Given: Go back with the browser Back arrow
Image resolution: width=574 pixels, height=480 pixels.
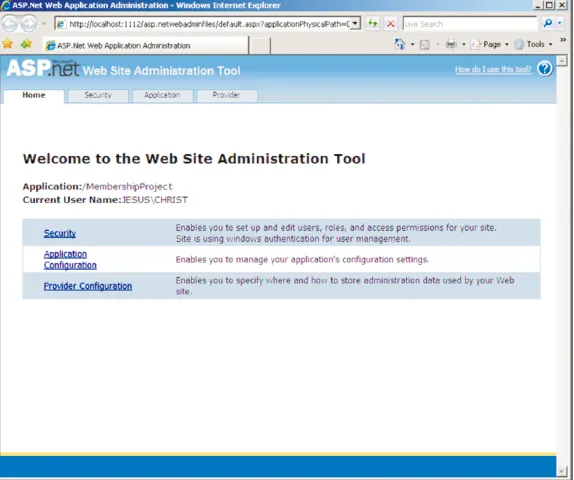Looking at the screenshot, I should [x=10, y=24].
